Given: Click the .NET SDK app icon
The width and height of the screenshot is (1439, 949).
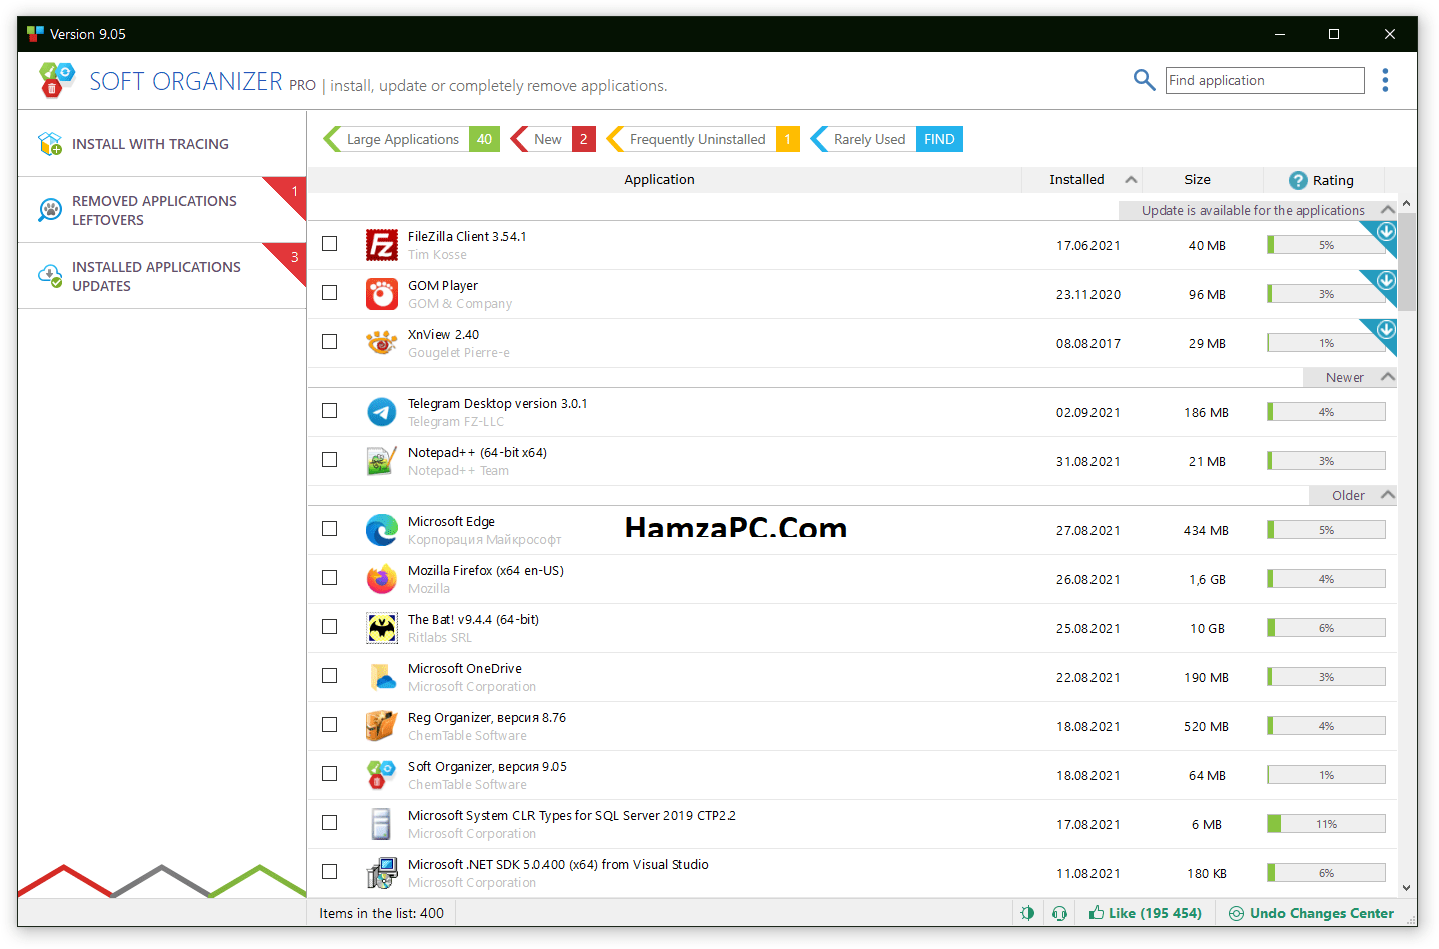Looking at the screenshot, I should (381, 873).
